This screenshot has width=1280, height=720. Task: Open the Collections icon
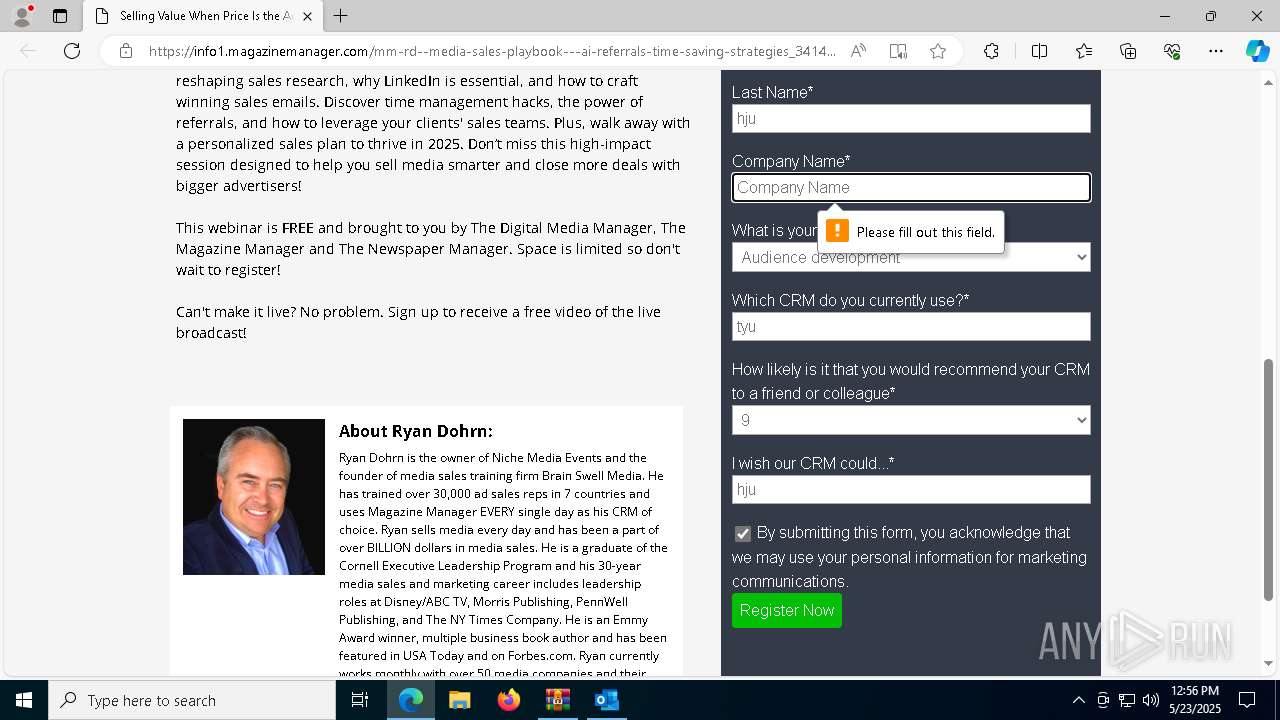[x=1128, y=51]
